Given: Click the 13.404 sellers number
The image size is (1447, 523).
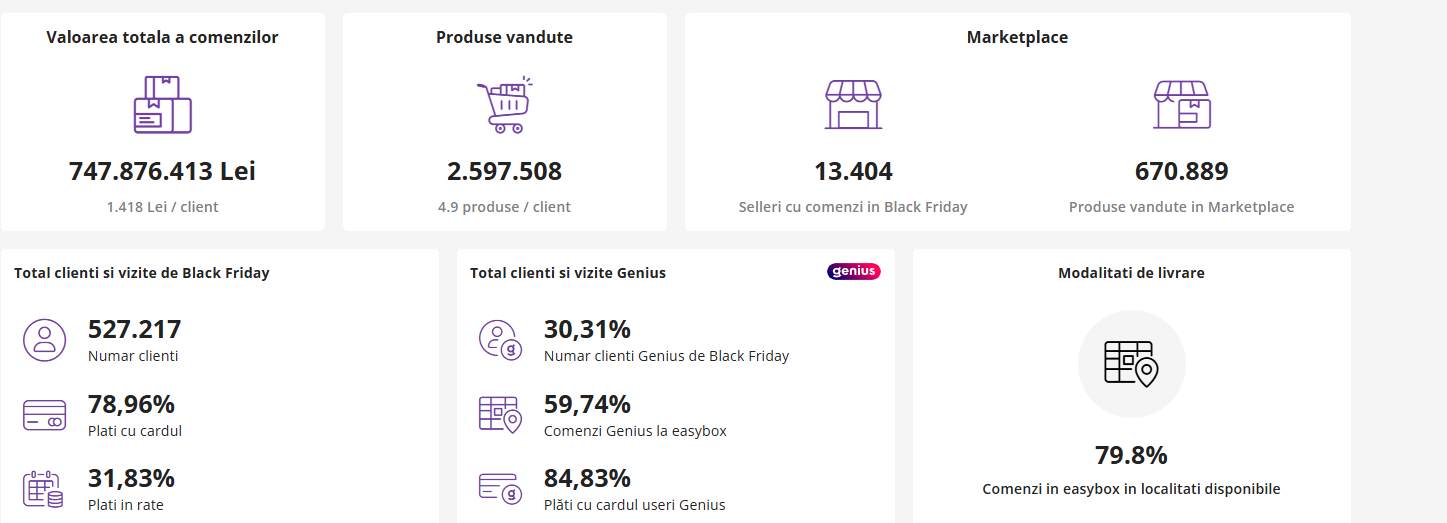Looking at the screenshot, I should (853, 171).
